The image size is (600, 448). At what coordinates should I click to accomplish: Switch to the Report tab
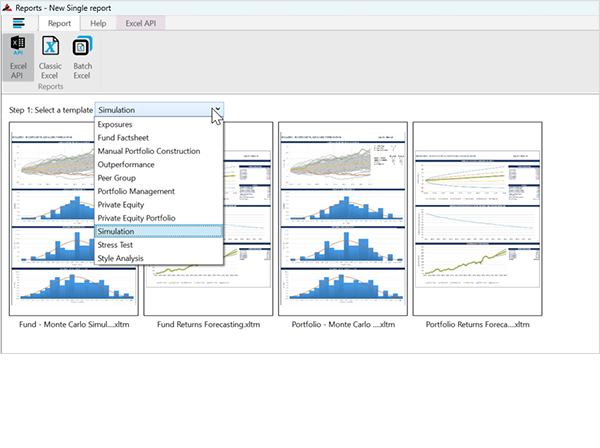61,22
